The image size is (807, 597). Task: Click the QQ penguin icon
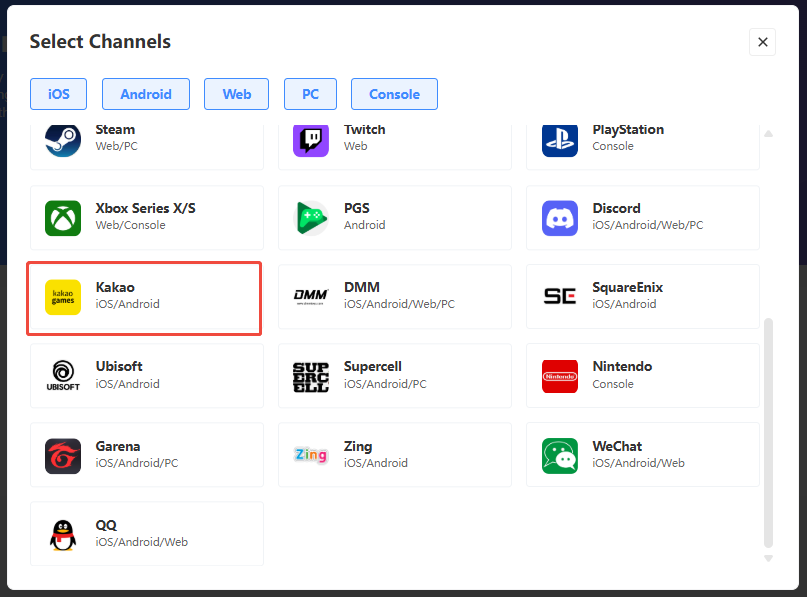(x=63, y=535)
